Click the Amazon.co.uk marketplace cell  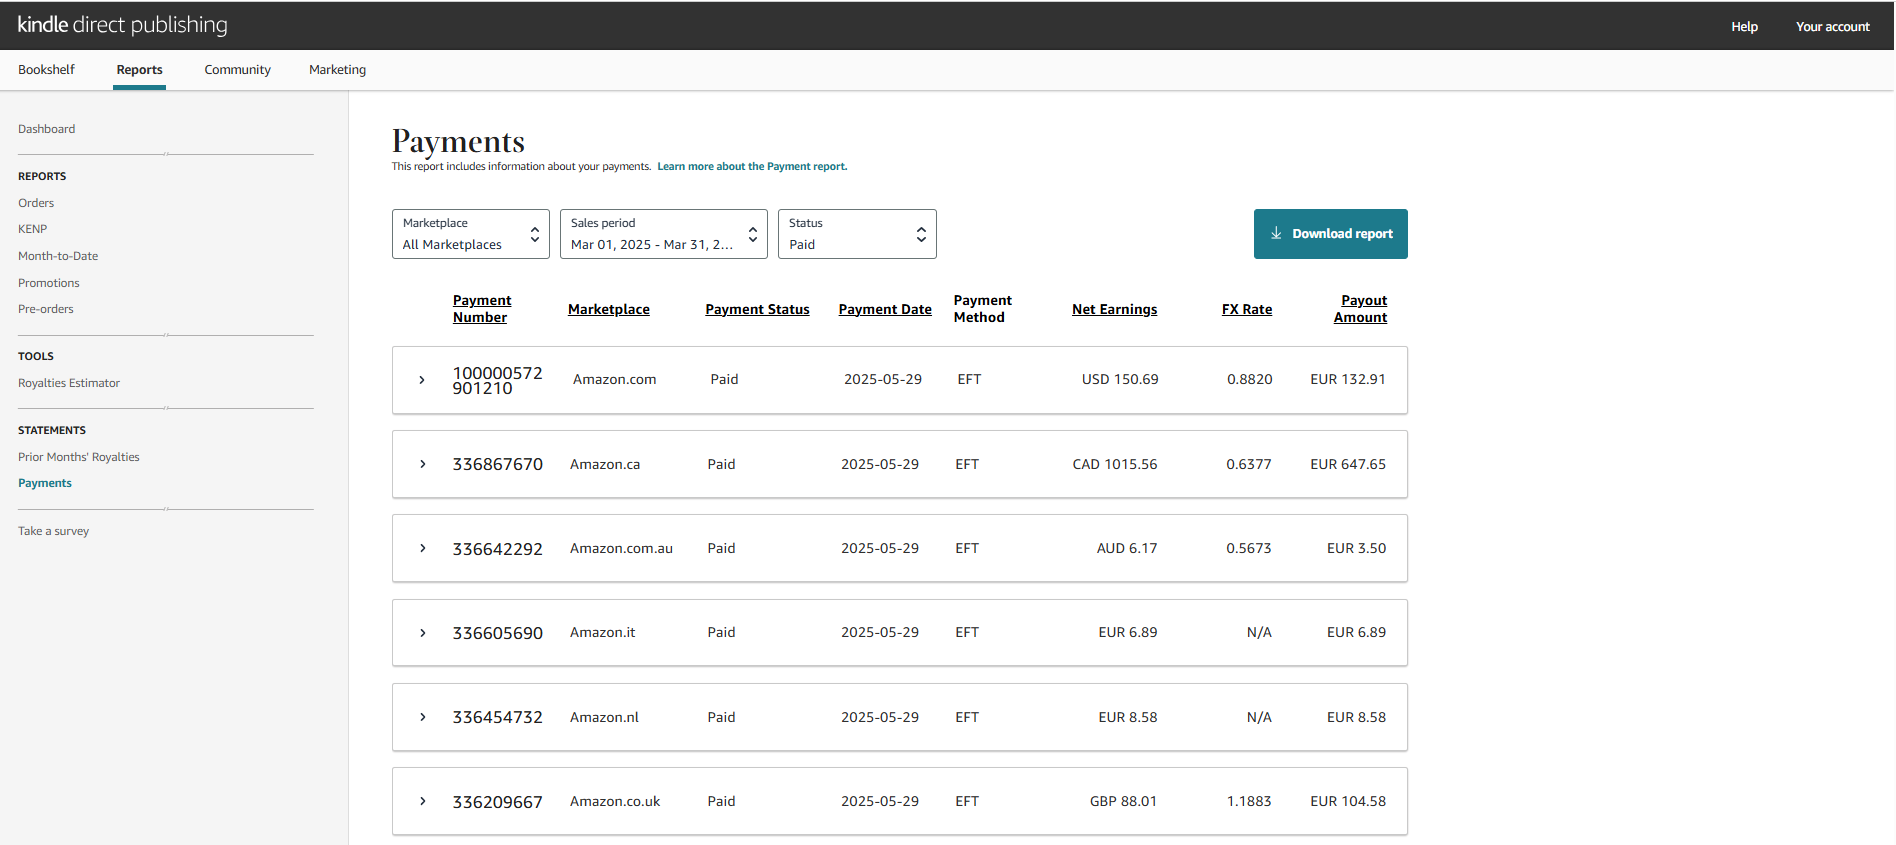(615, 802)
